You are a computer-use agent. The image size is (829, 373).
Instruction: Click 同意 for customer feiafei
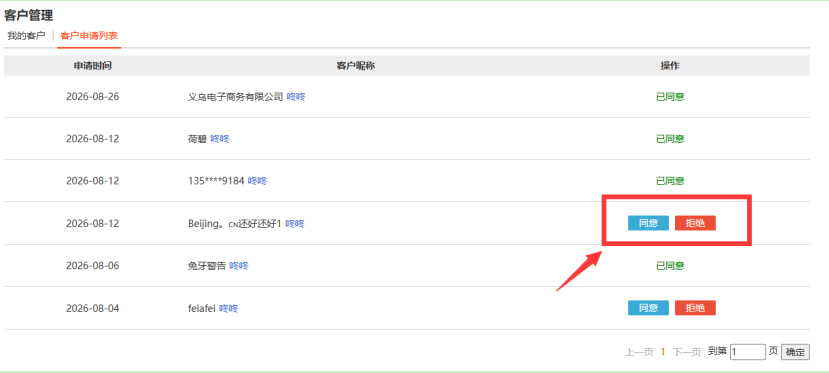tap(648, 308)
